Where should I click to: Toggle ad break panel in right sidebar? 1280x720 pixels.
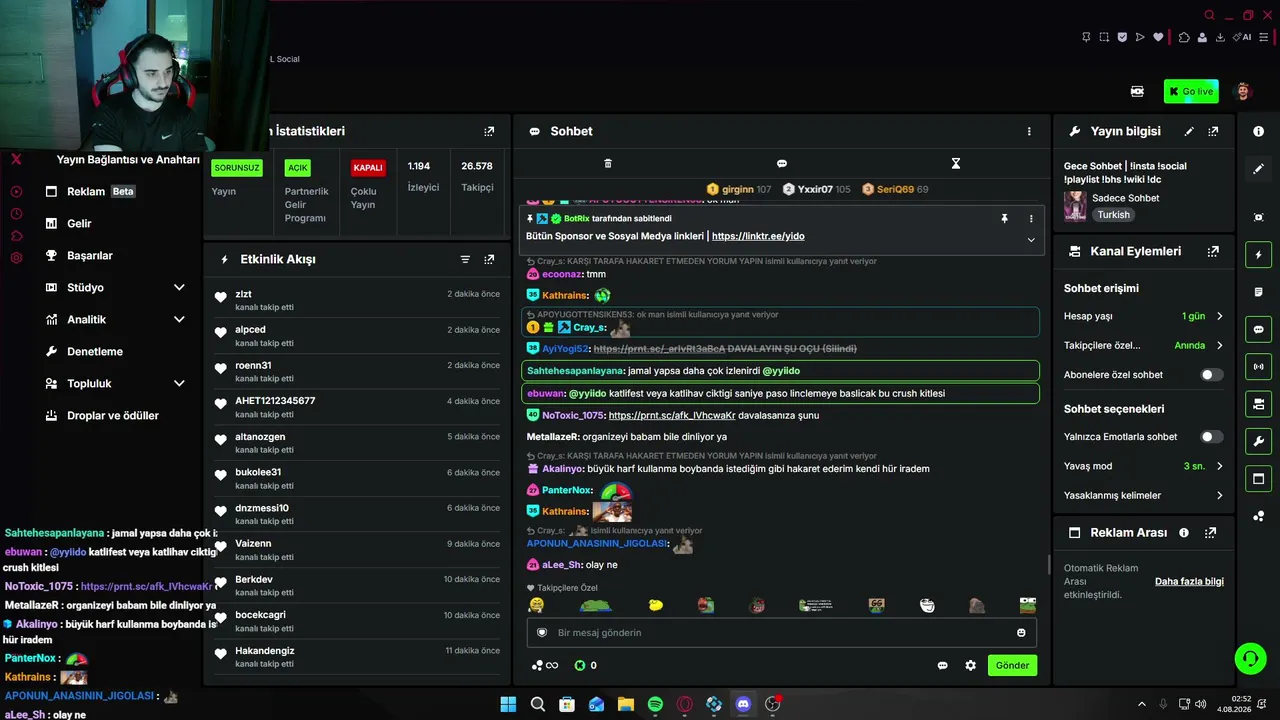click(1259, 479)
